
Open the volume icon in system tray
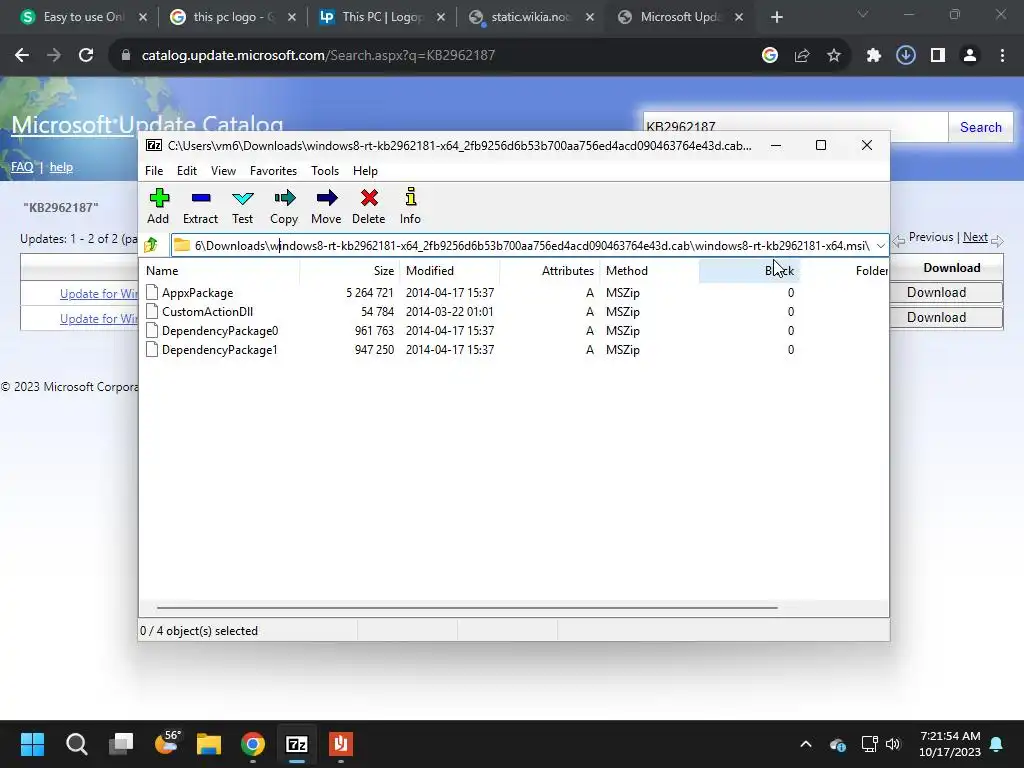pyautogui.click(x=893, y=744)
